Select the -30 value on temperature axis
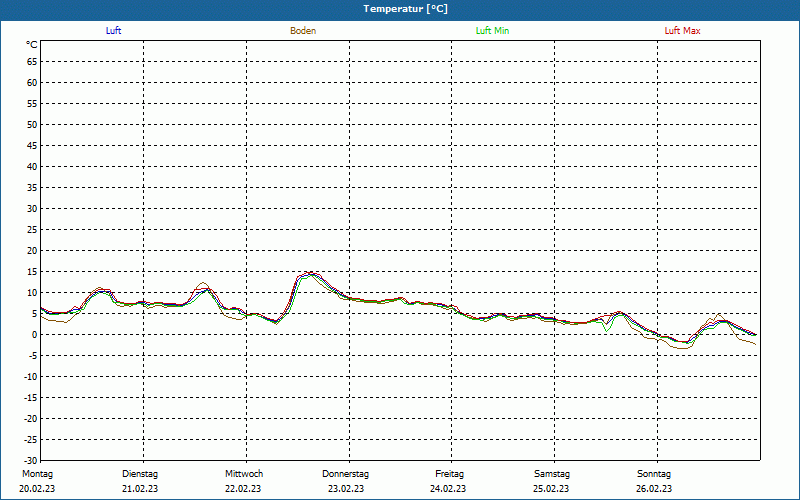The height and width of the screenshot is (500, 800). coord(30,460)
